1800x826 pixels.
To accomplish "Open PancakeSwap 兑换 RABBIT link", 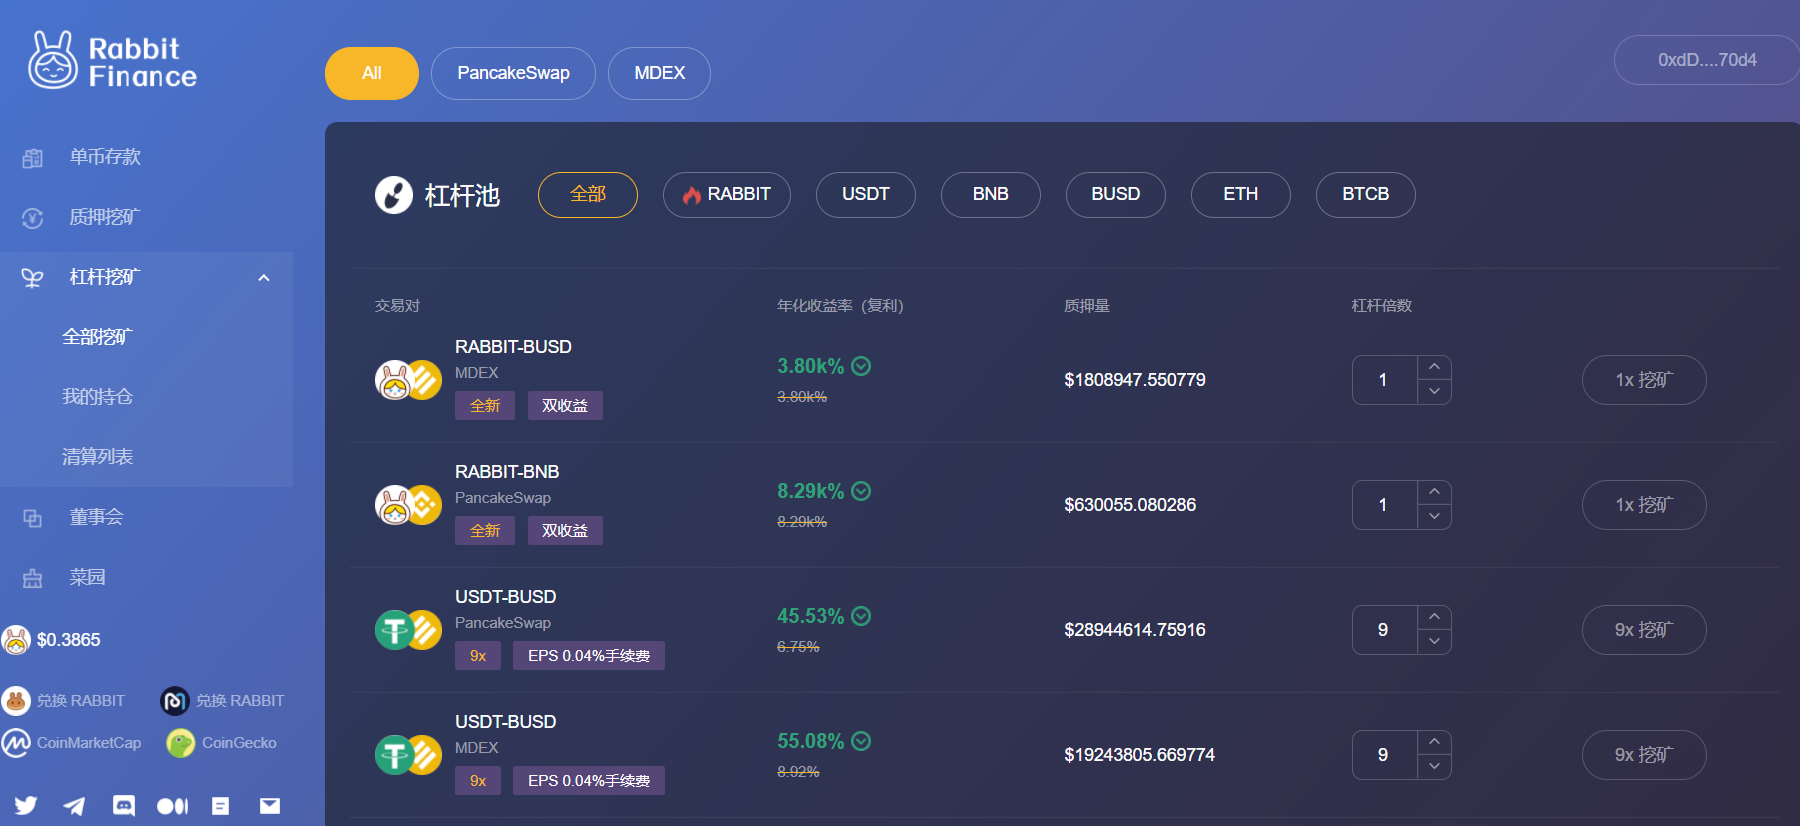I will click(x=64, y=701).
